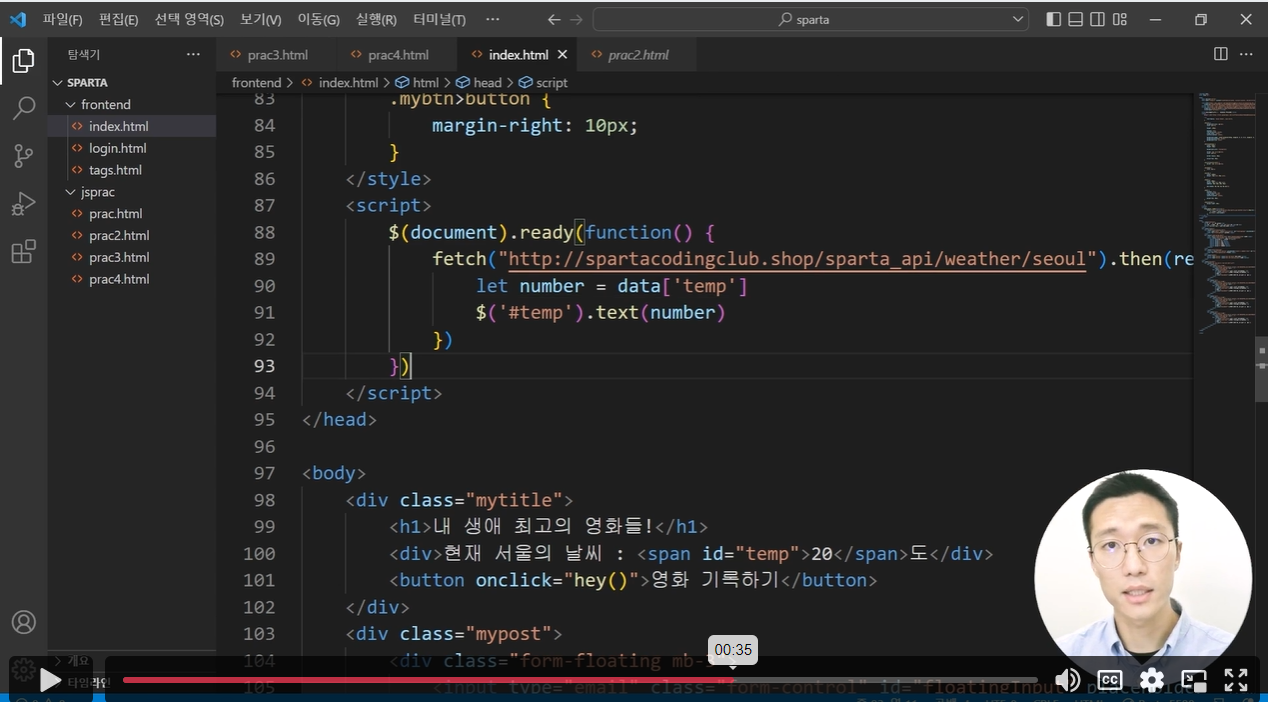Place cursor on the closing script tag
The height and width of the screenshot is (702, 1268).
click(393, 393)
